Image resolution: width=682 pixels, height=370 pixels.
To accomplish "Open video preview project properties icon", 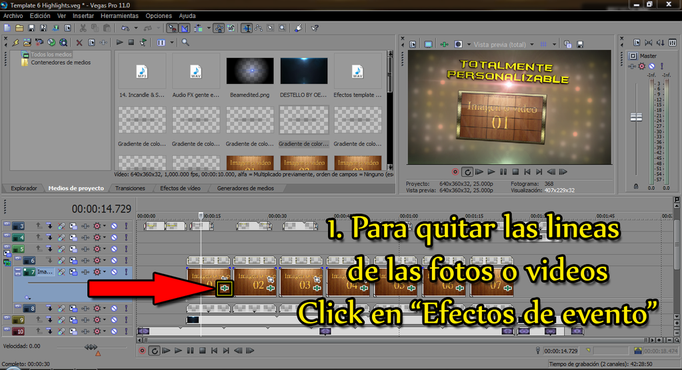I will (x=413, y=44).
